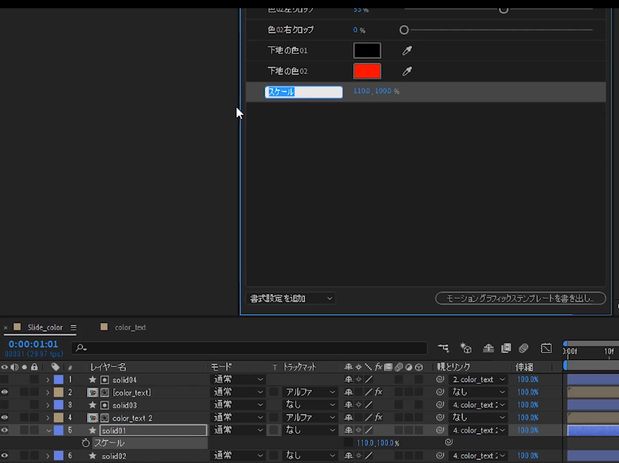Click the fx switch on [color_text] layer
Viewport: 619px width, 463px height.
379,392
